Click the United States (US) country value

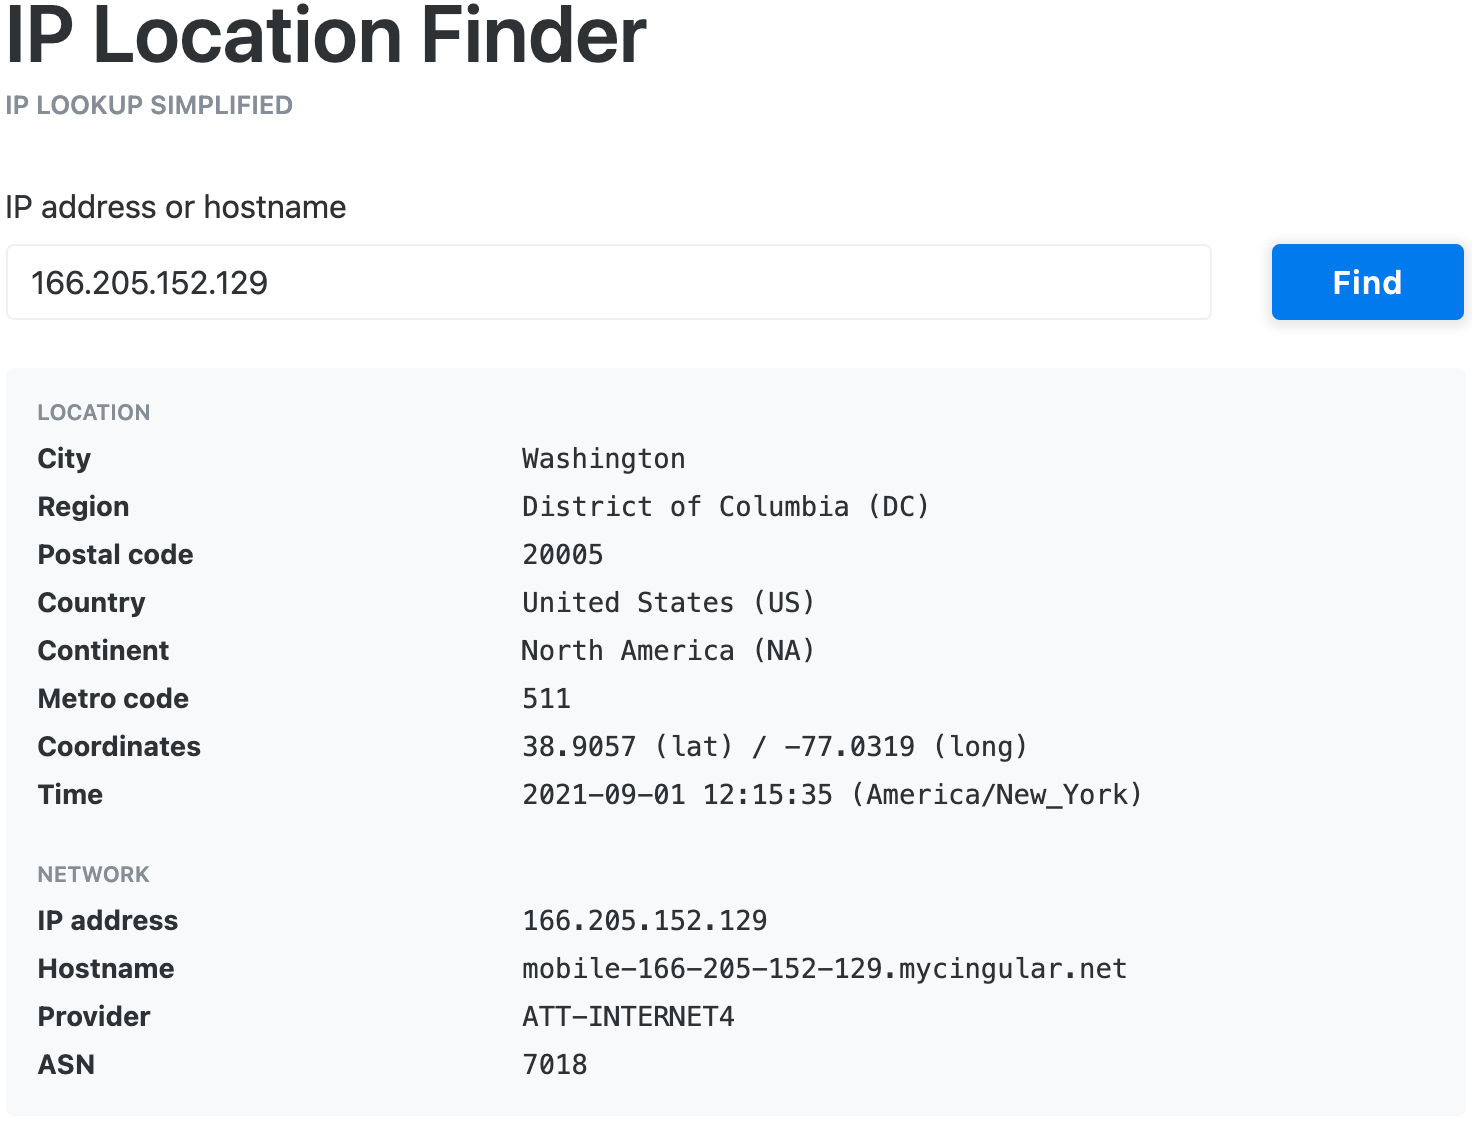point(668,602)
